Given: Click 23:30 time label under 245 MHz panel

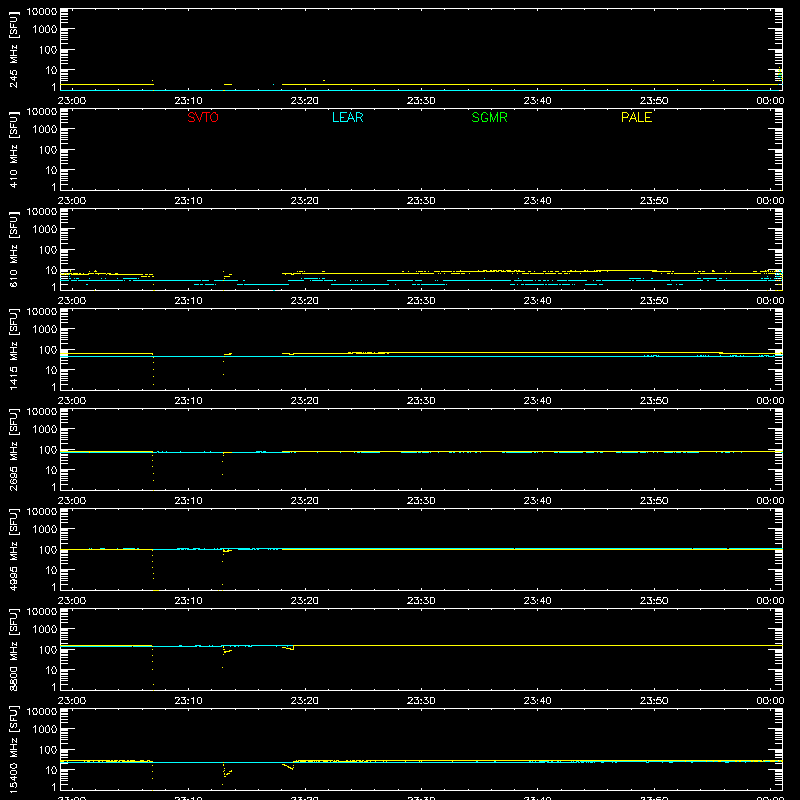Looking at the screenshot, I should [421, 101].
